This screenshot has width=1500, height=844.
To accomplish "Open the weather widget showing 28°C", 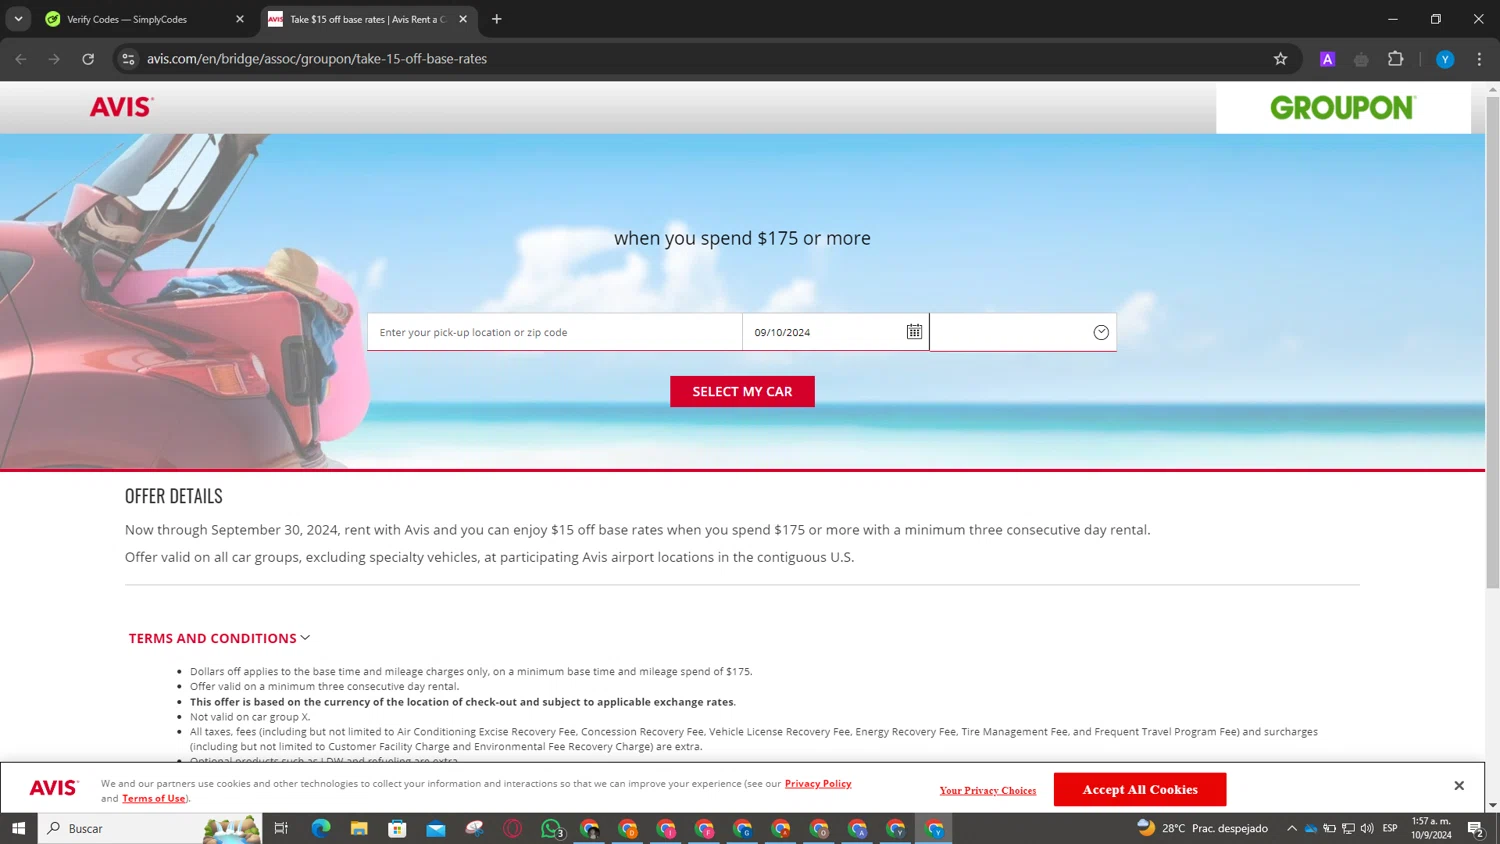I will (x=1202, y=828).
